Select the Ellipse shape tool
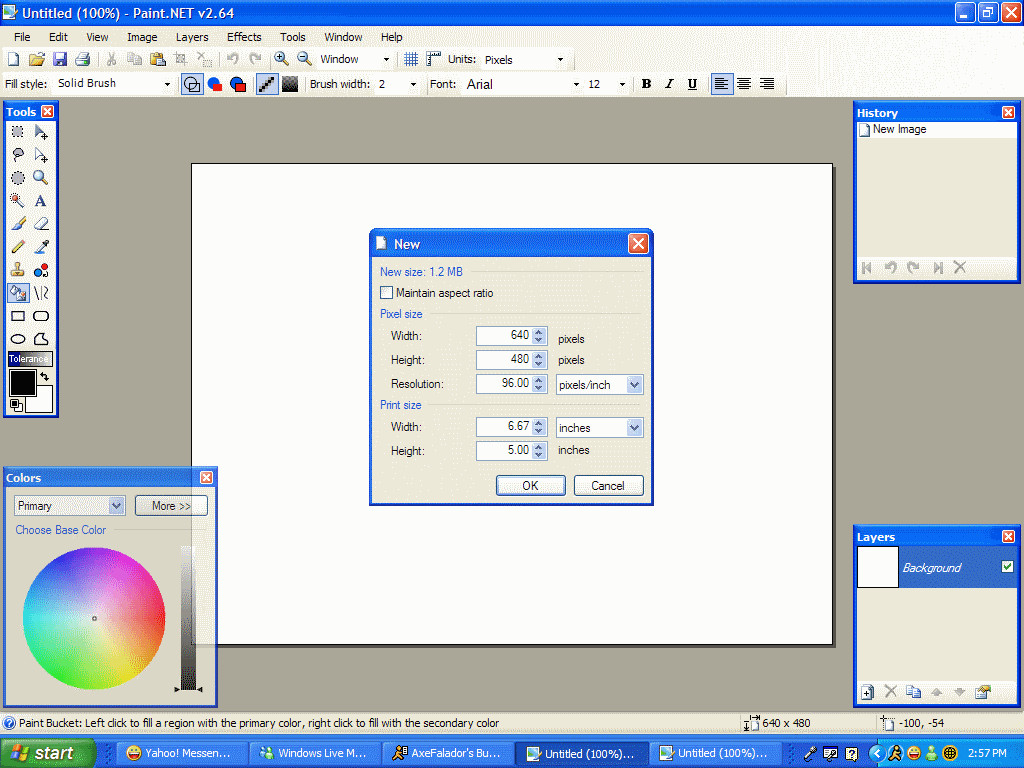 click(x=18, y=339)
